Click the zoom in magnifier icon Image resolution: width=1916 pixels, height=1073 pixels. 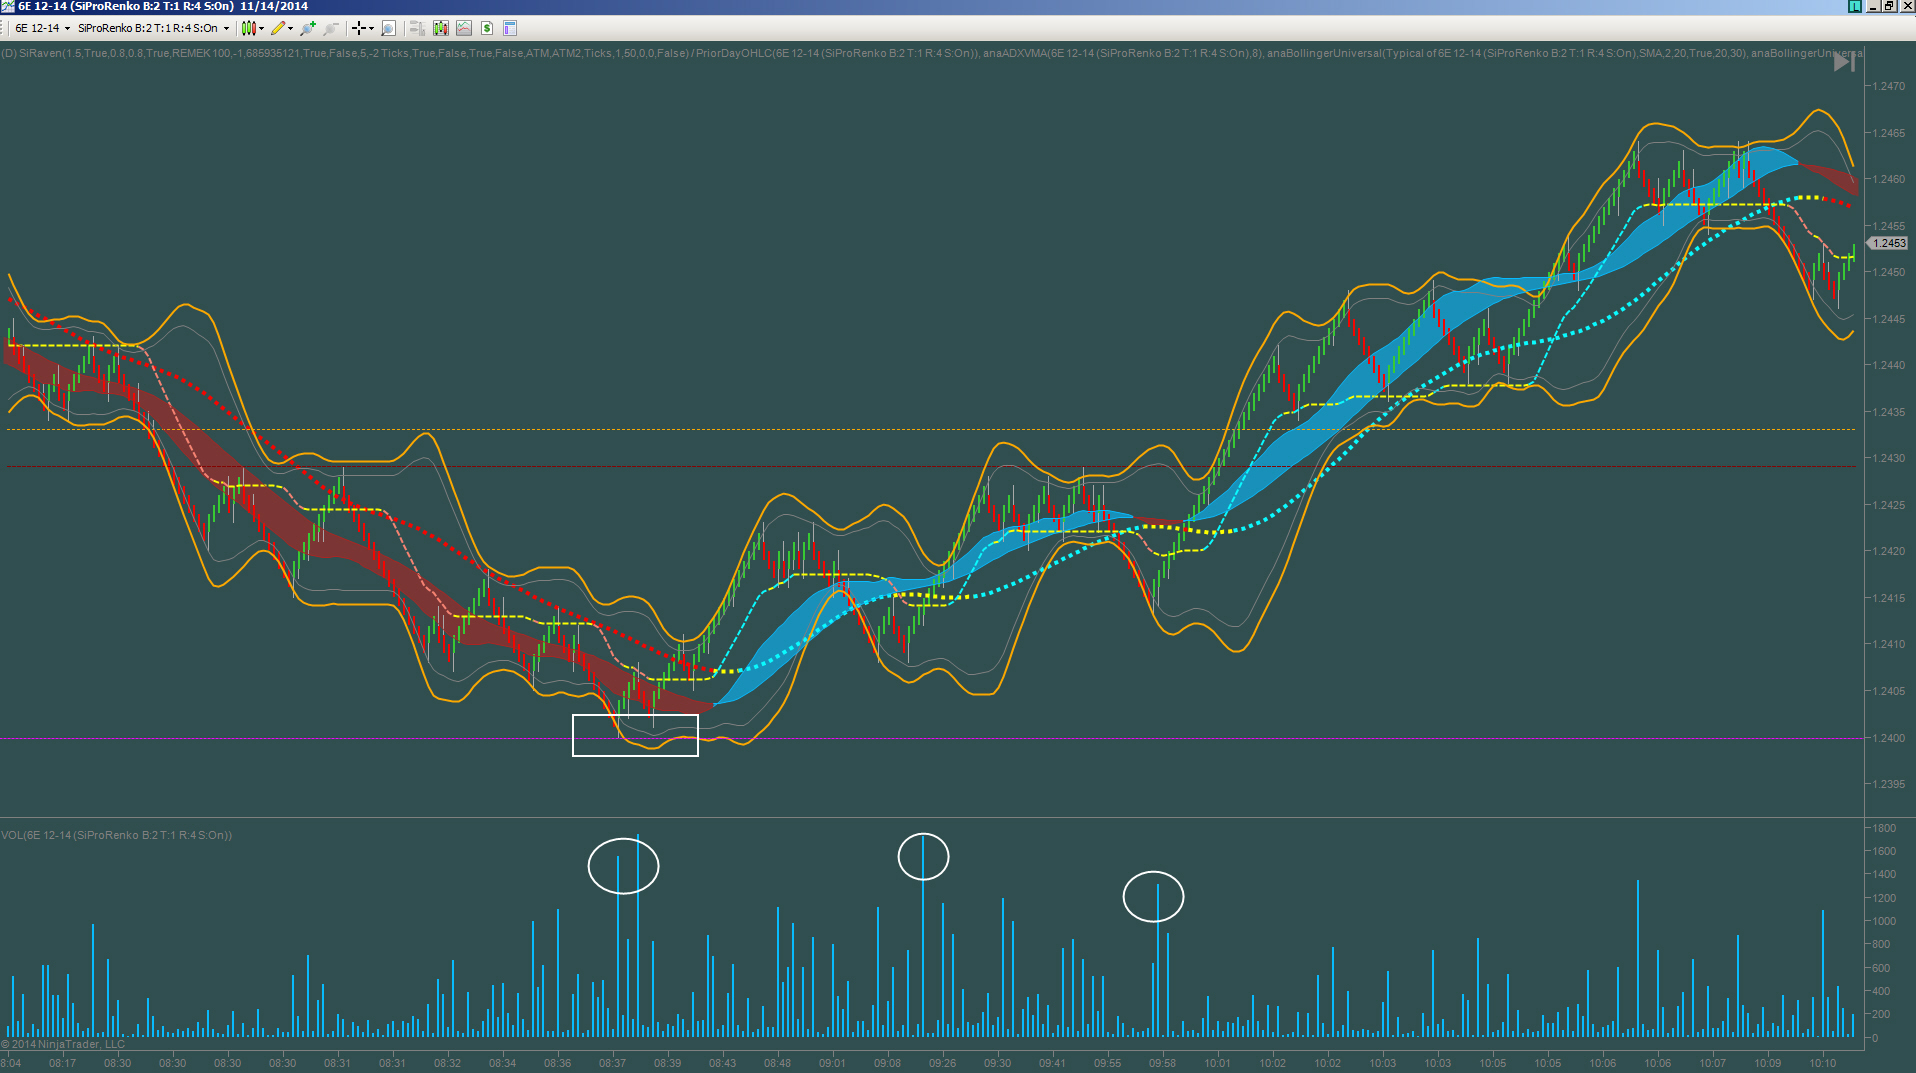308,28
